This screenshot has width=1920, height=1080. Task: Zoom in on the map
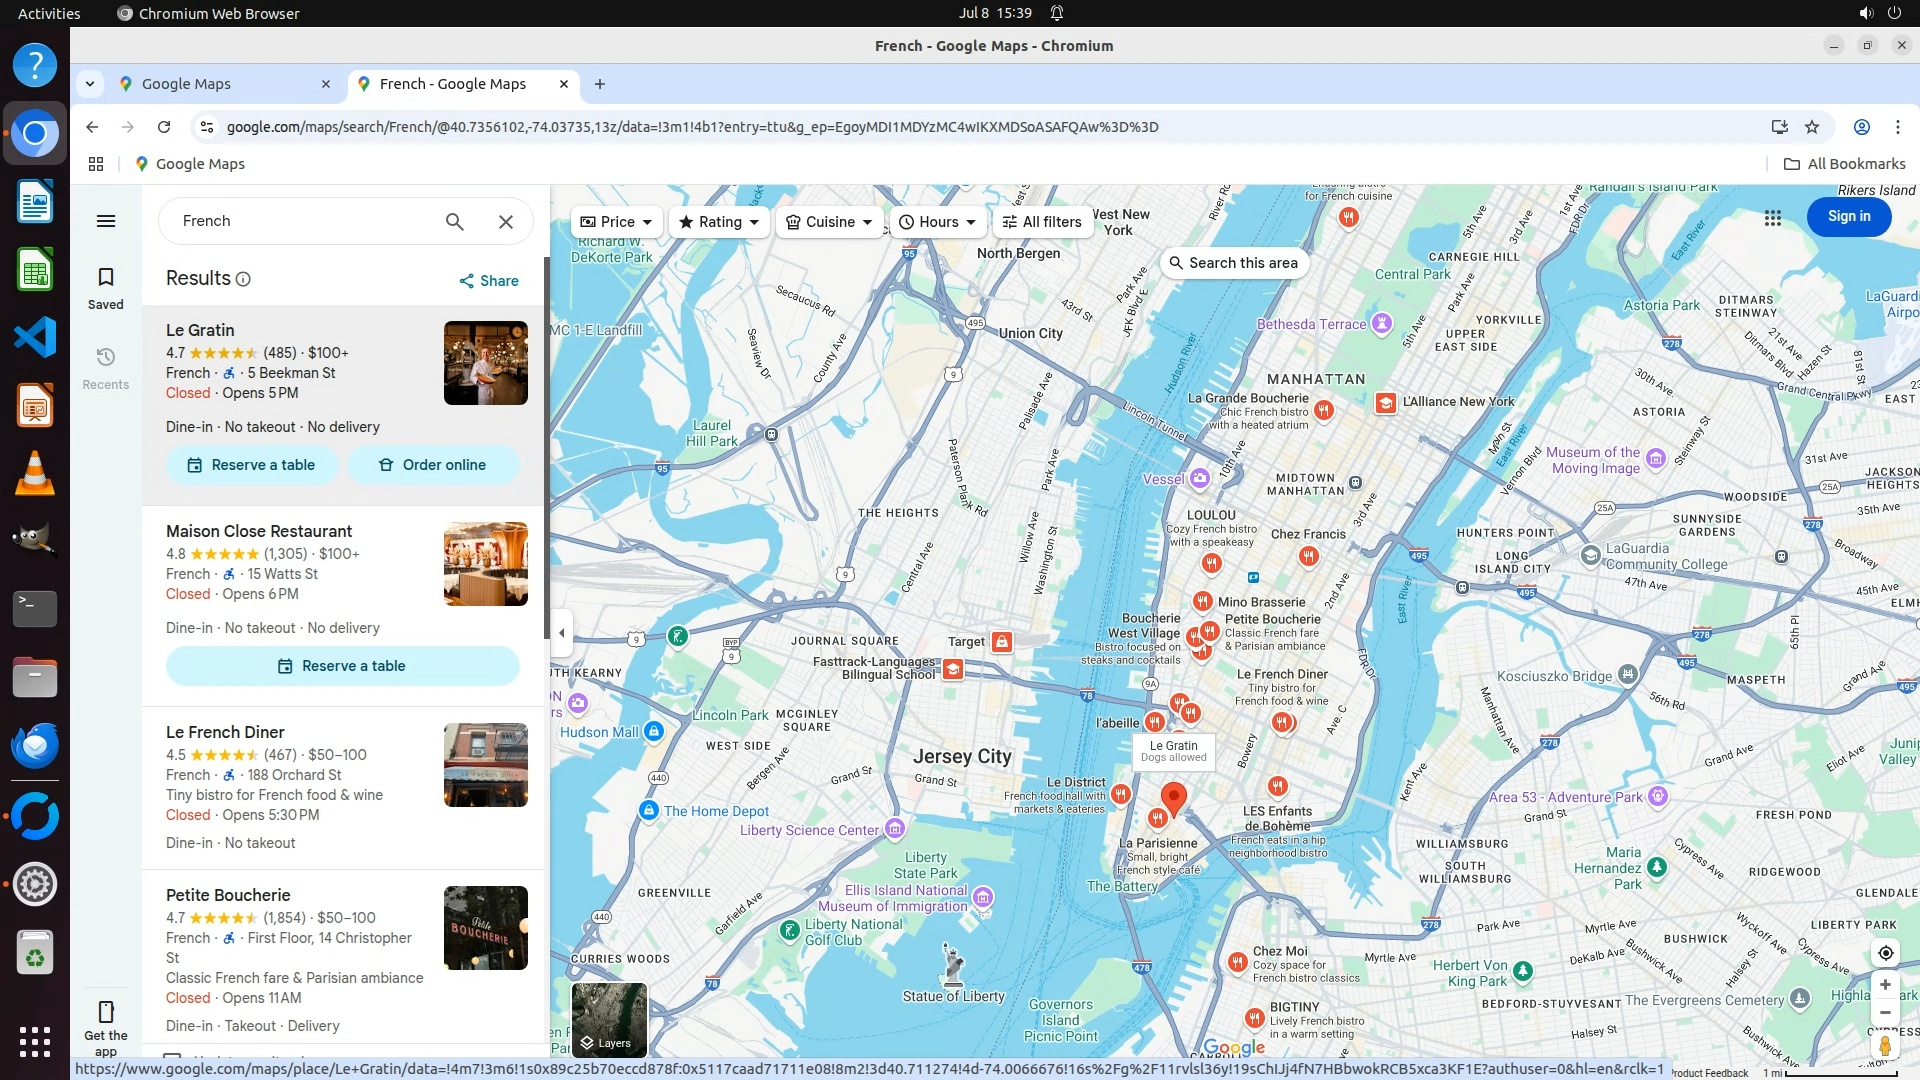point(1885,985)
